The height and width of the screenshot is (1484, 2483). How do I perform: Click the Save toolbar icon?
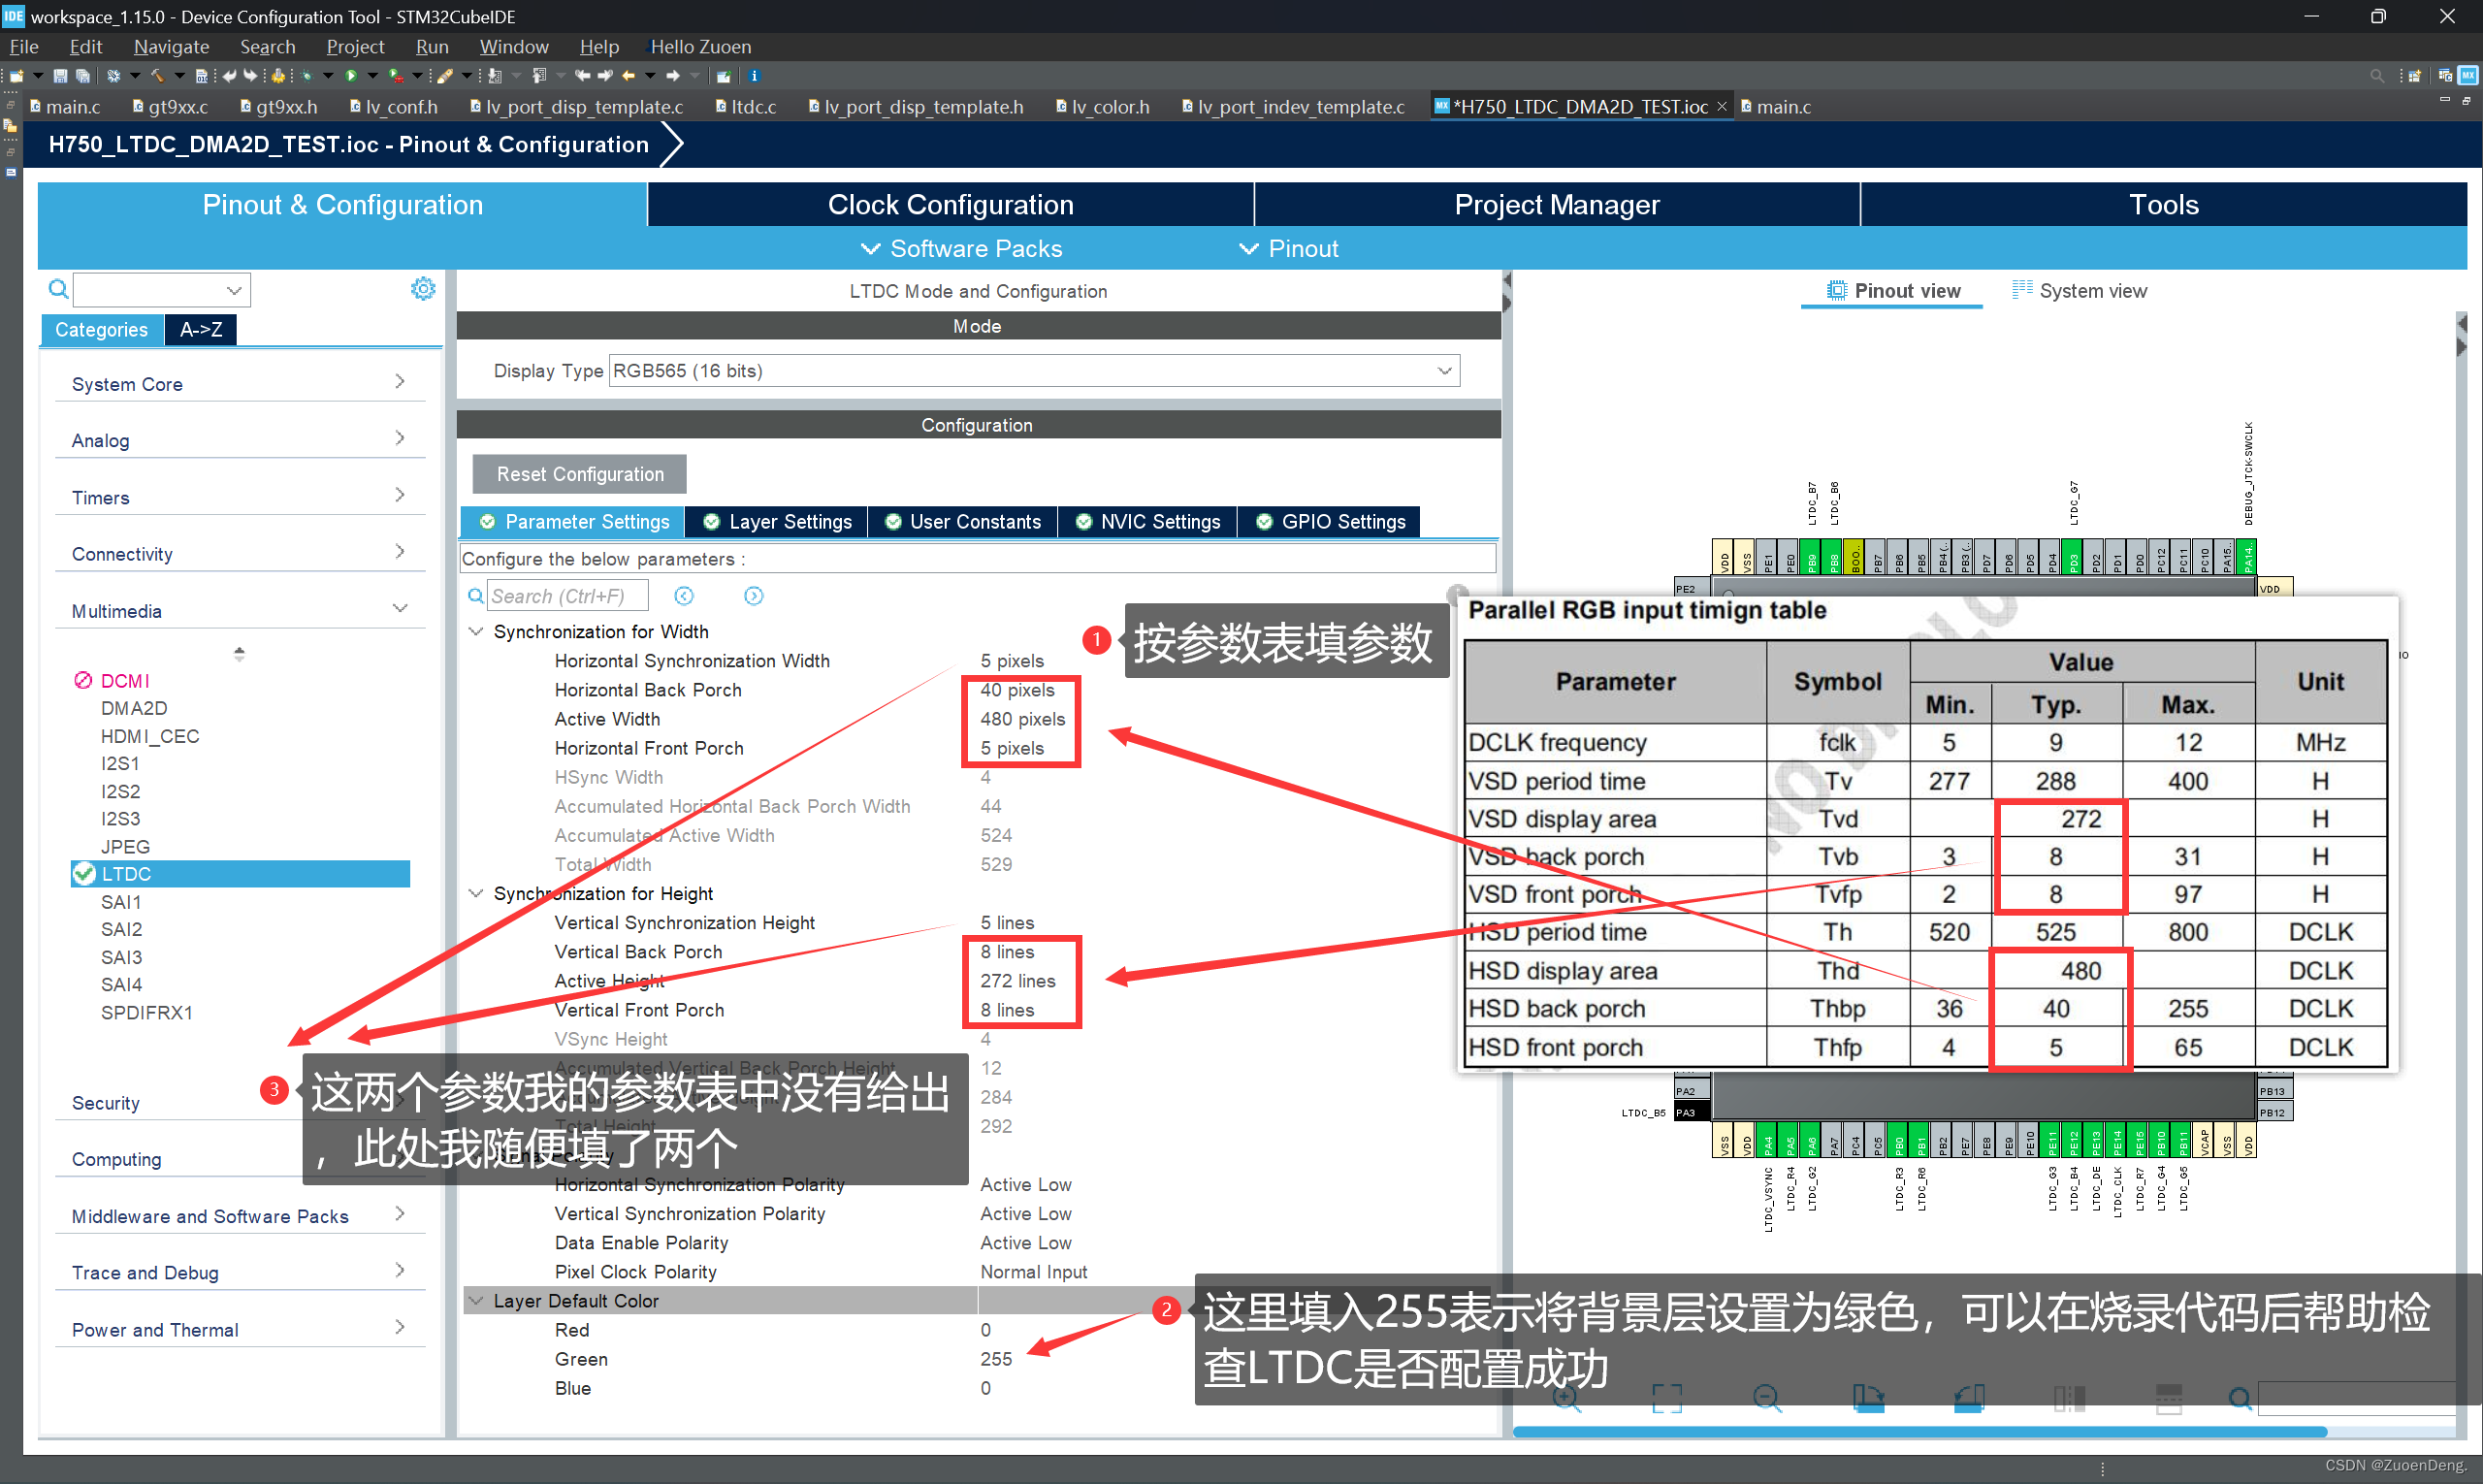(x=60, y=76)
